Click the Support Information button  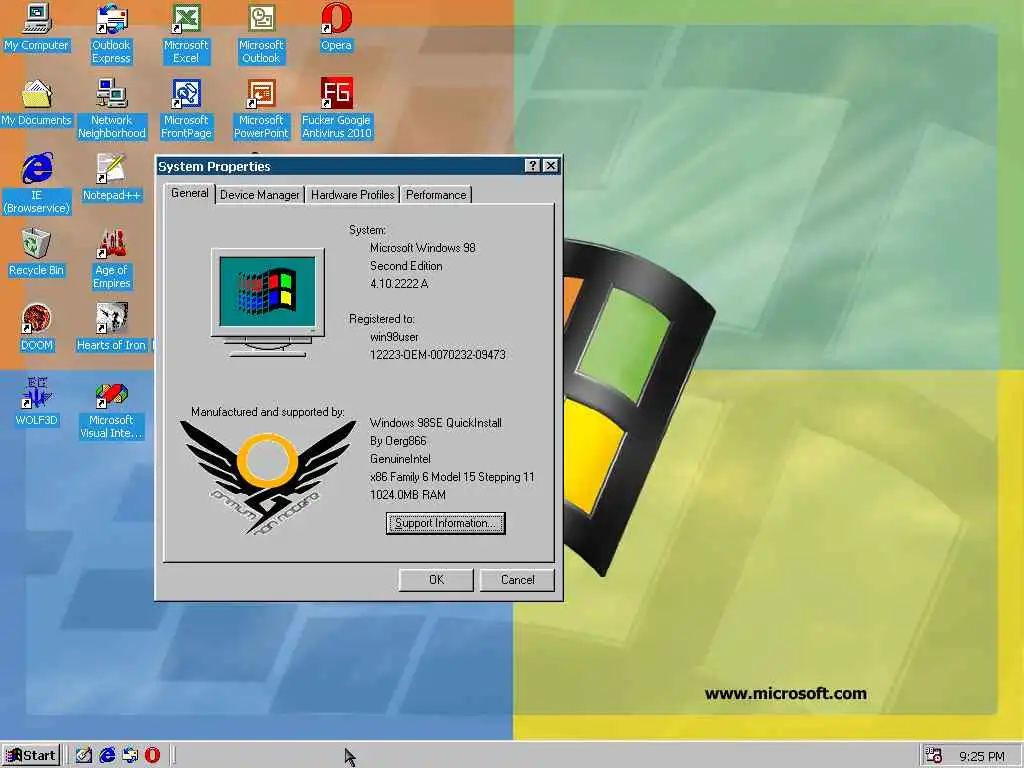click(445, 523)
